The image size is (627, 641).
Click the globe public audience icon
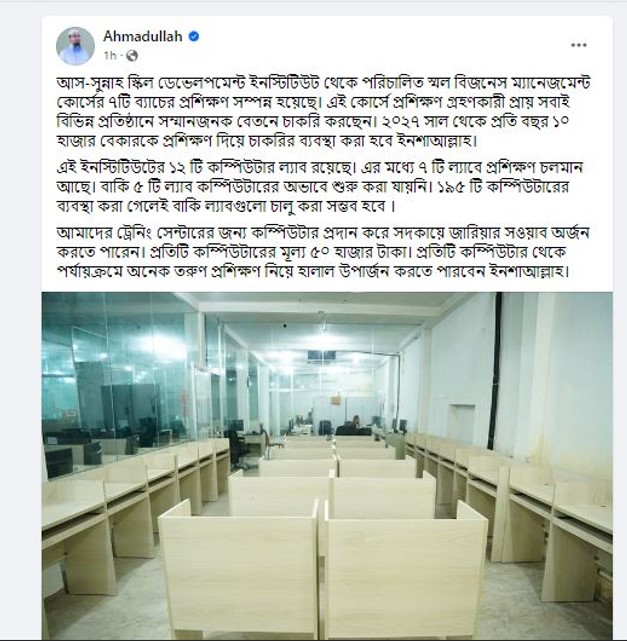(132, 56)
